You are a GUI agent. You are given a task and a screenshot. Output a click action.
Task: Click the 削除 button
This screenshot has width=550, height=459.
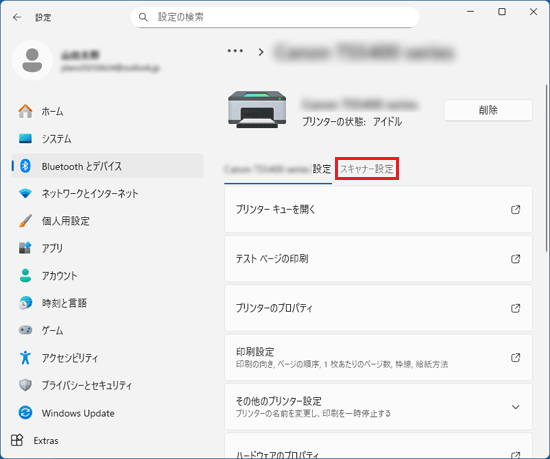pos(488,110)
